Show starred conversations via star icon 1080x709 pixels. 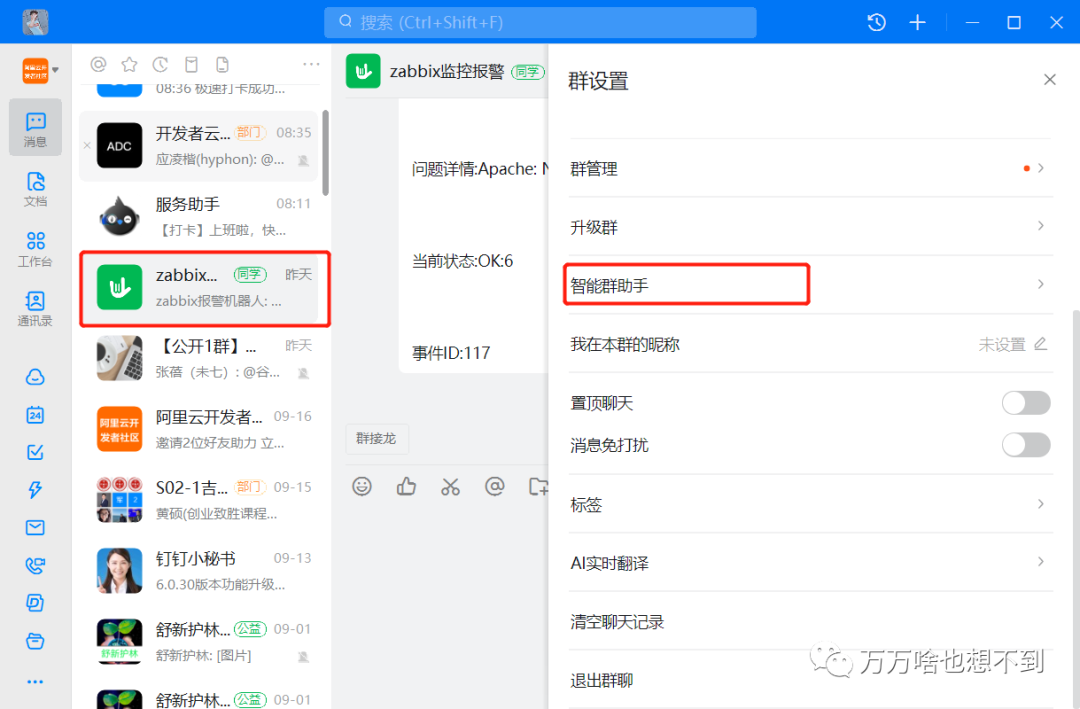pyautogui.click(x=129, y=65)
